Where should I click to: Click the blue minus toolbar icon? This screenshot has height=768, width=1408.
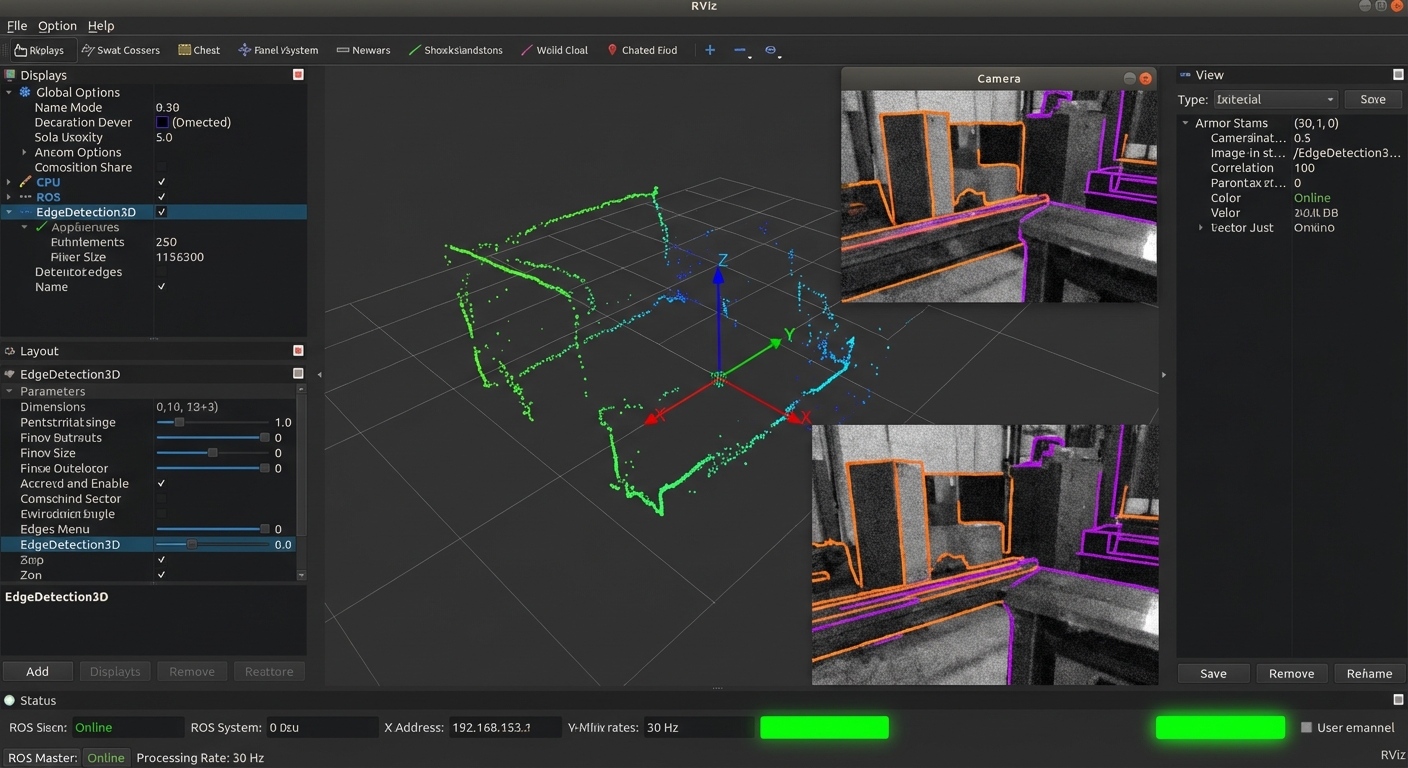coord(740,50)
